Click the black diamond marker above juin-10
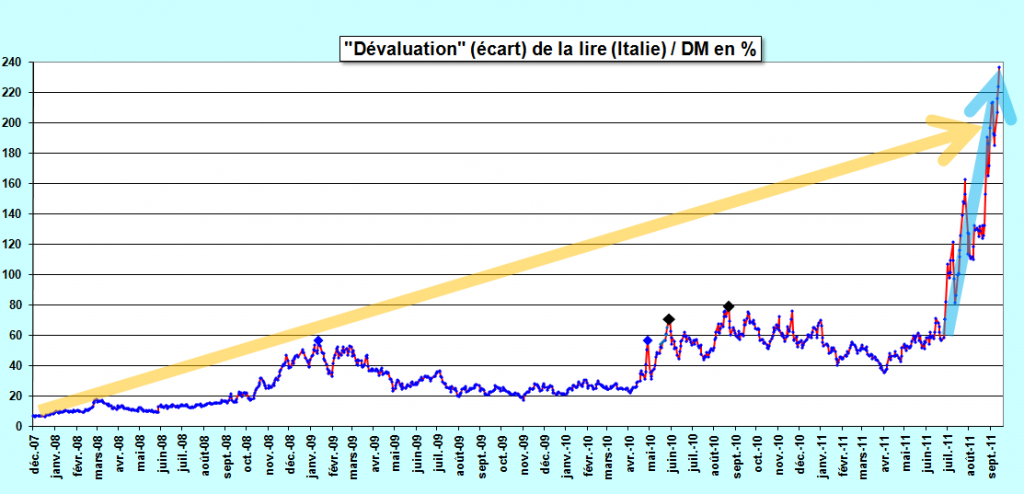 [669, 319]
